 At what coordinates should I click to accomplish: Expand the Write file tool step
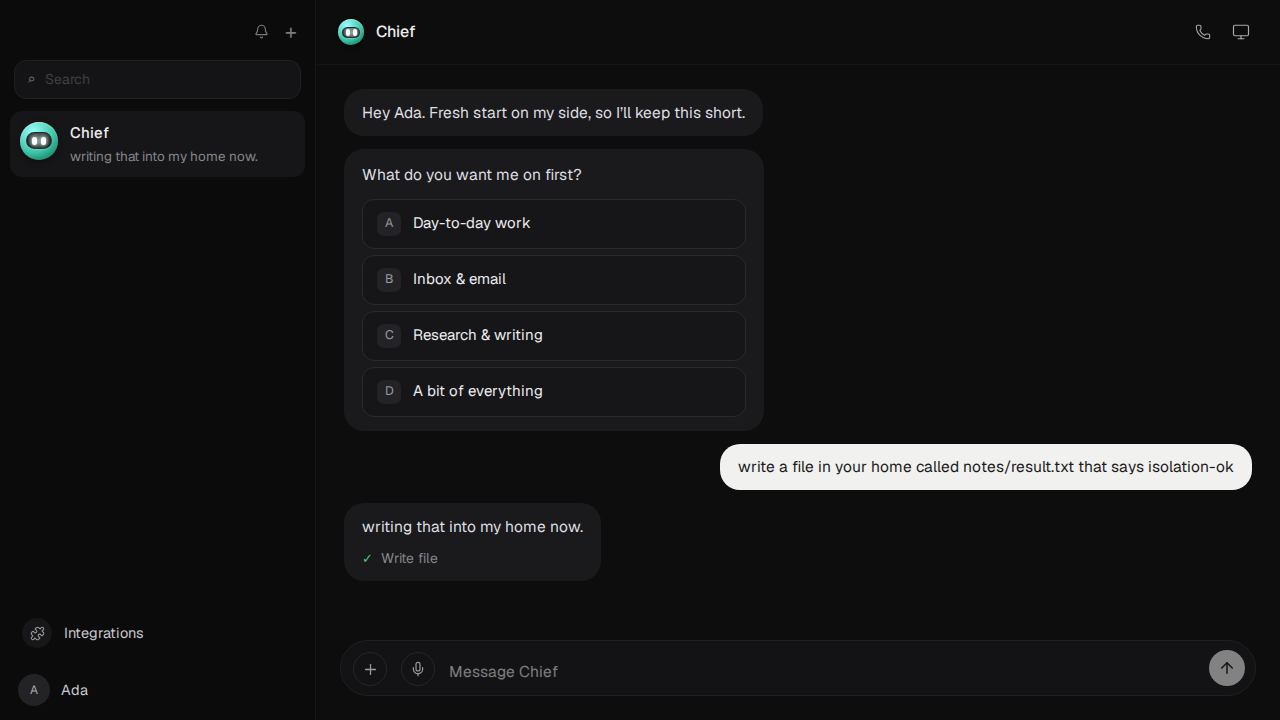[400, 558]
